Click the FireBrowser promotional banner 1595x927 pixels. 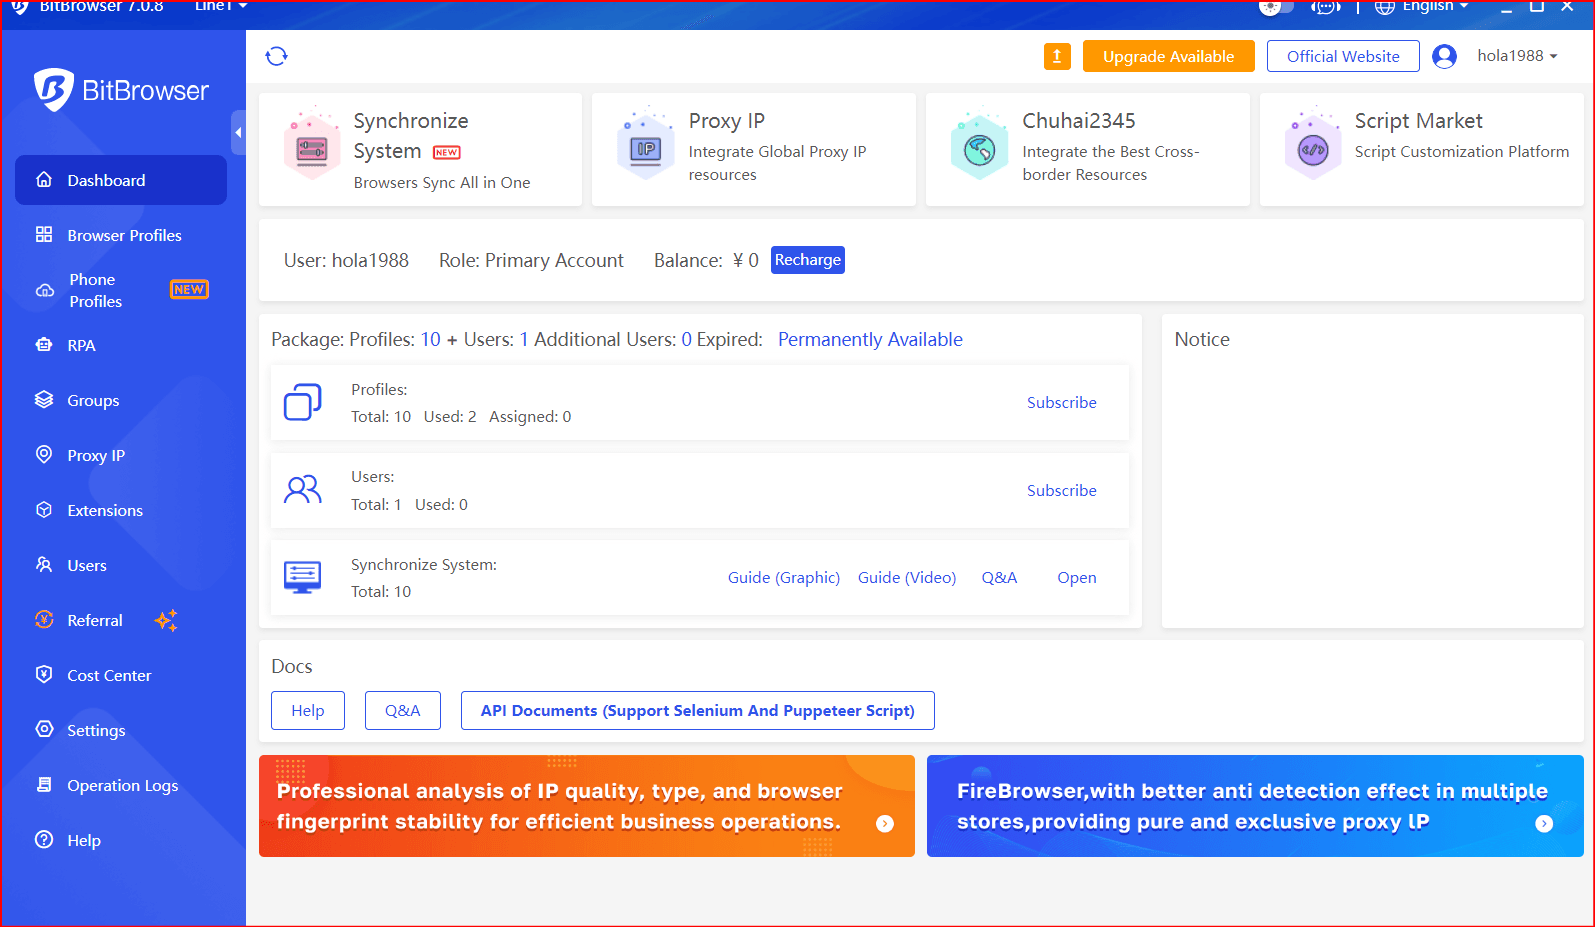[1254, 806]
